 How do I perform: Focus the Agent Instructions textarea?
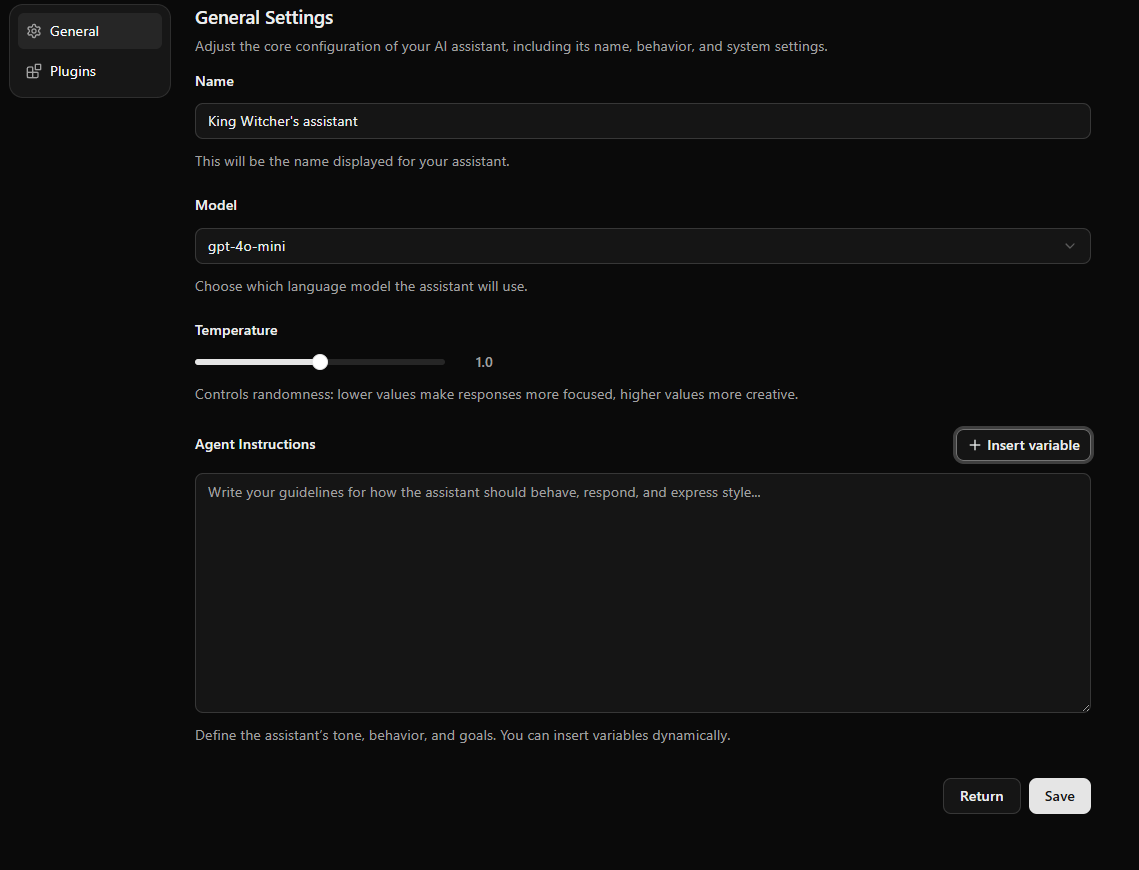643,592
